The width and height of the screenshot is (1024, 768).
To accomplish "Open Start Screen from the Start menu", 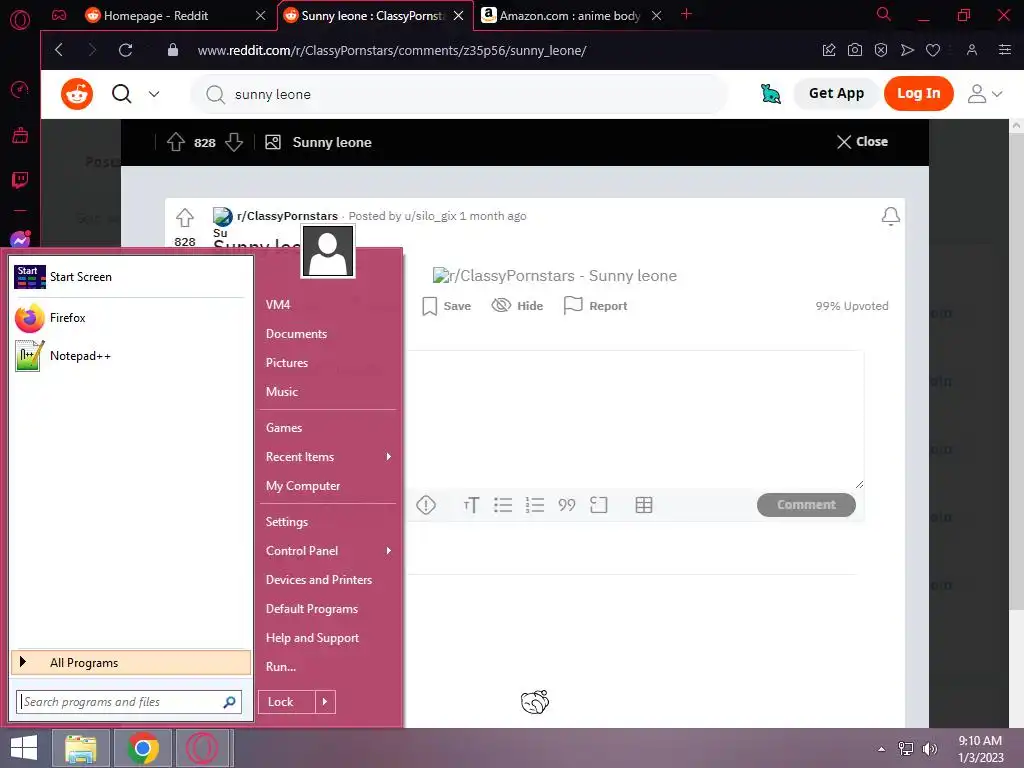I will tap(129, 277).
